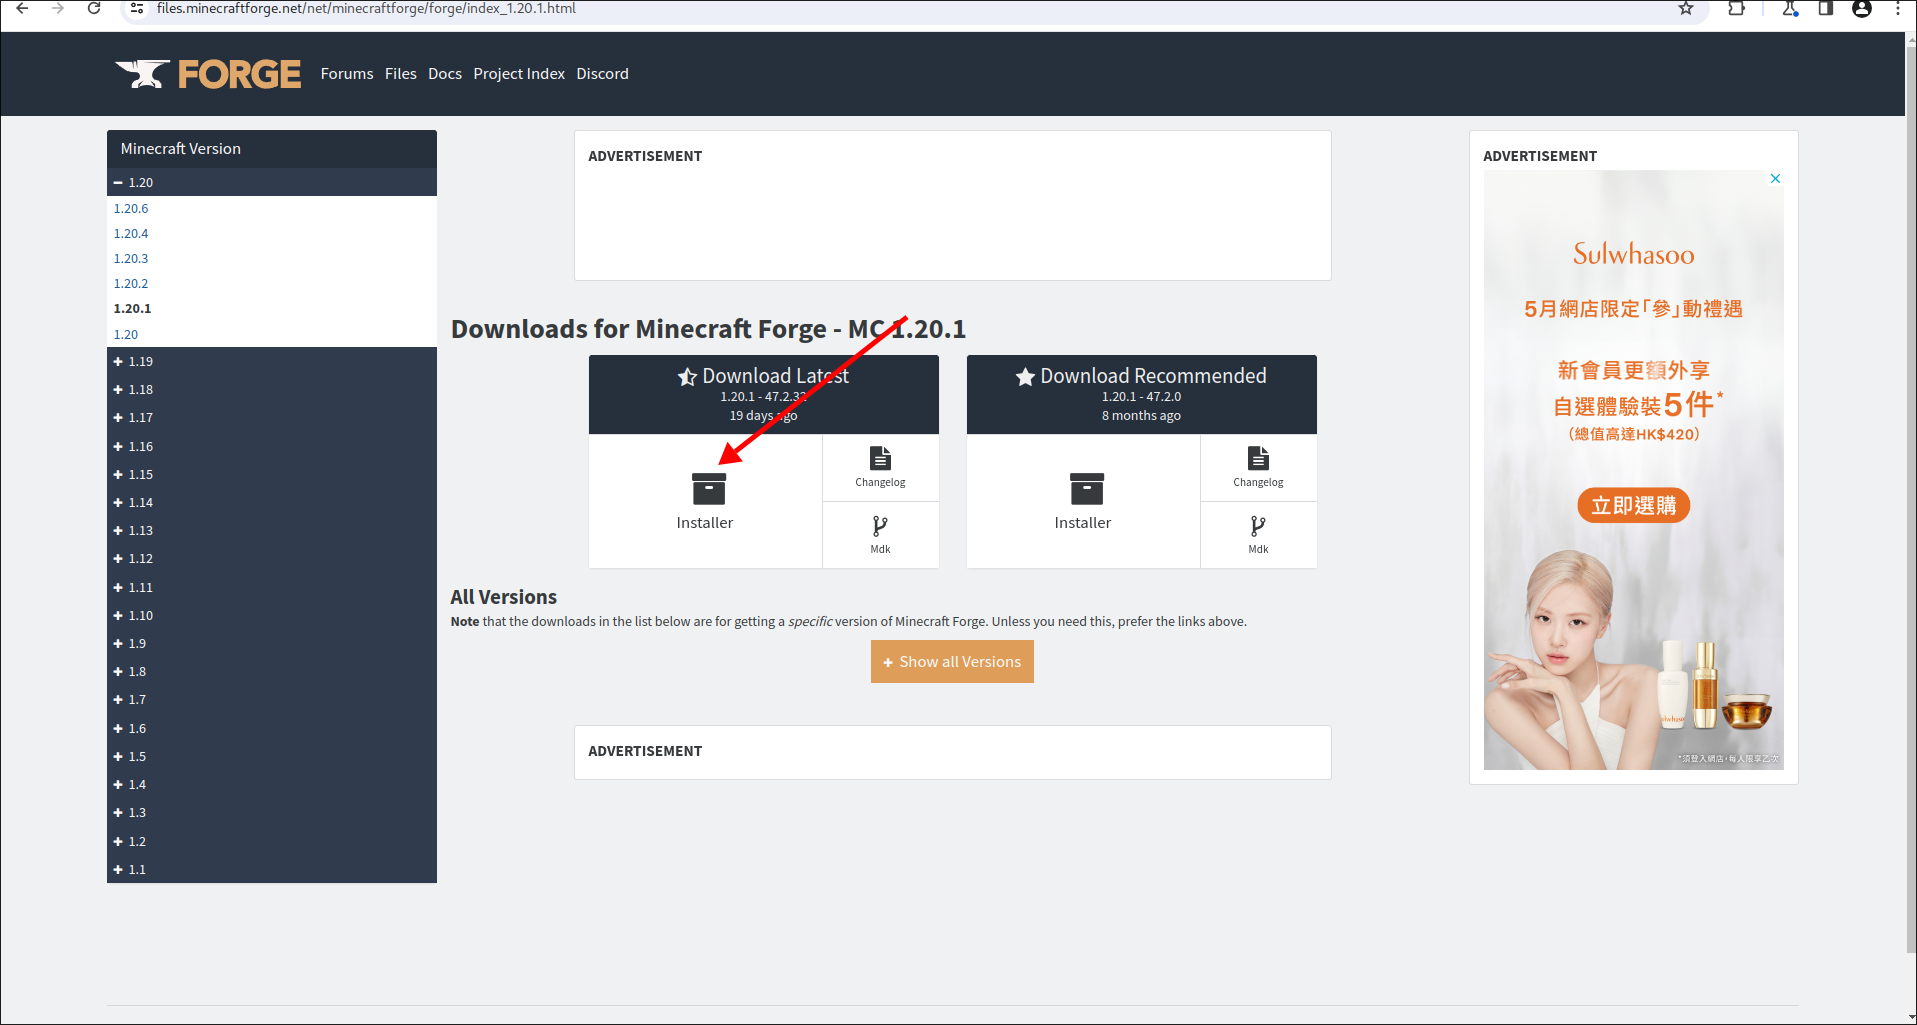1917x1025 pixels.
Task: Select Minecraft version 1.20.3
Action: pos(131,258)
